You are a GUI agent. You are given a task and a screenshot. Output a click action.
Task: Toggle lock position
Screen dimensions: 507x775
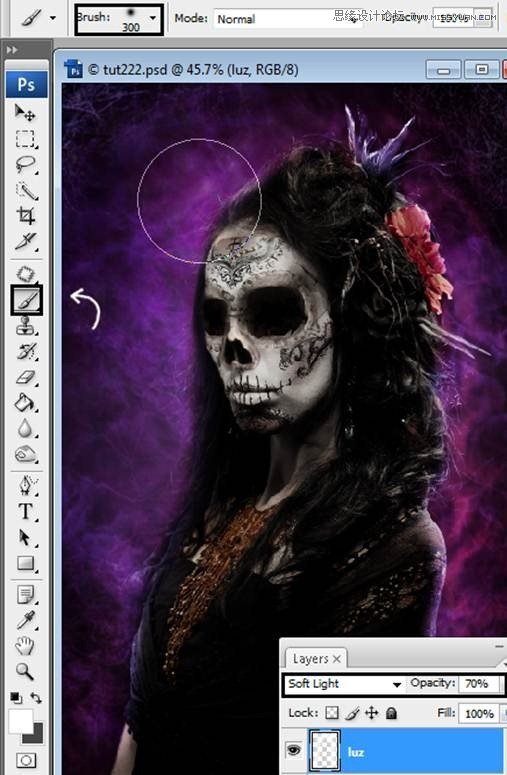(371, 713)
